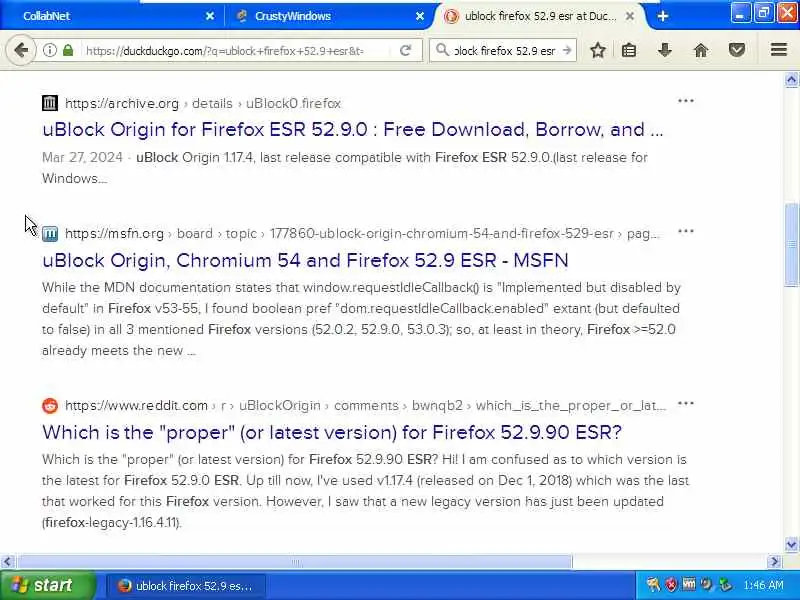Screen dimensions: 800x600
Task: Open the Firefox hamburger menu
Action: [x=779, y=50]
